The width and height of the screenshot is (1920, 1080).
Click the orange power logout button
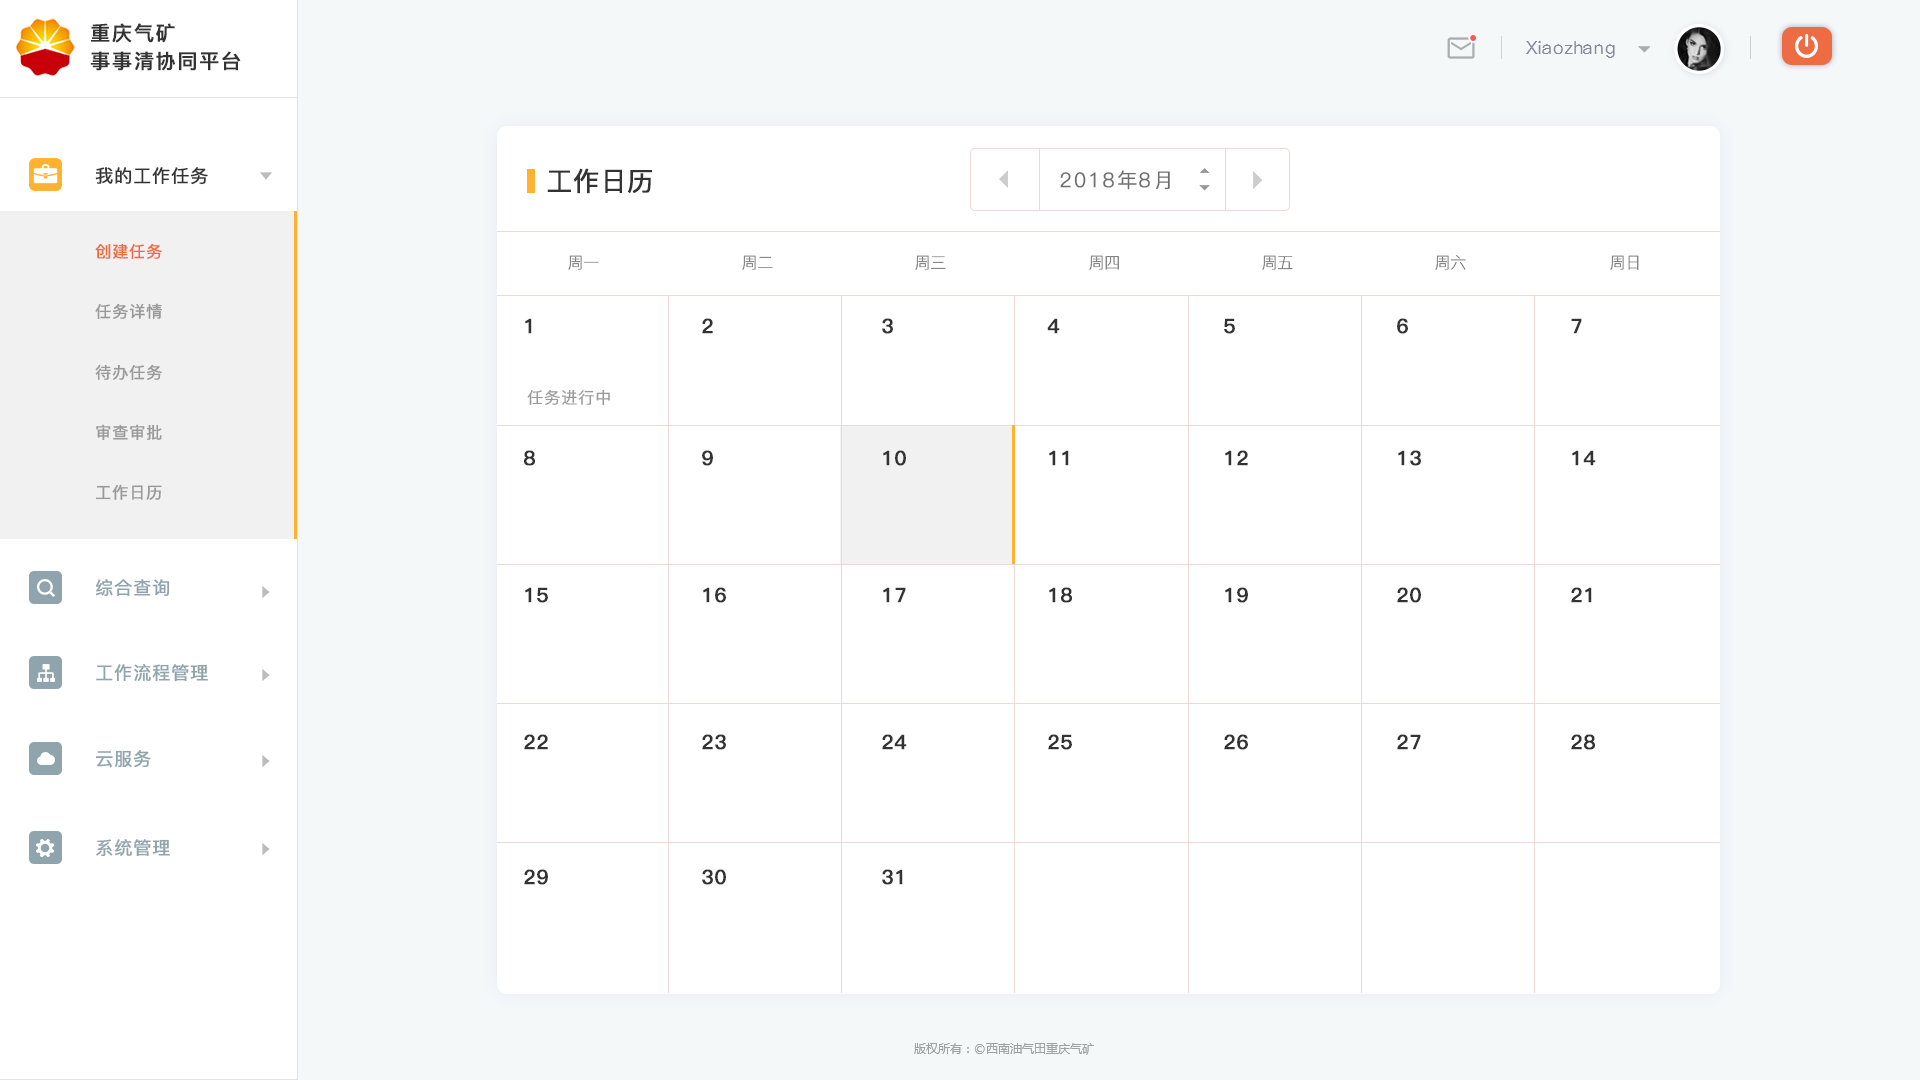click(1806, 46)
